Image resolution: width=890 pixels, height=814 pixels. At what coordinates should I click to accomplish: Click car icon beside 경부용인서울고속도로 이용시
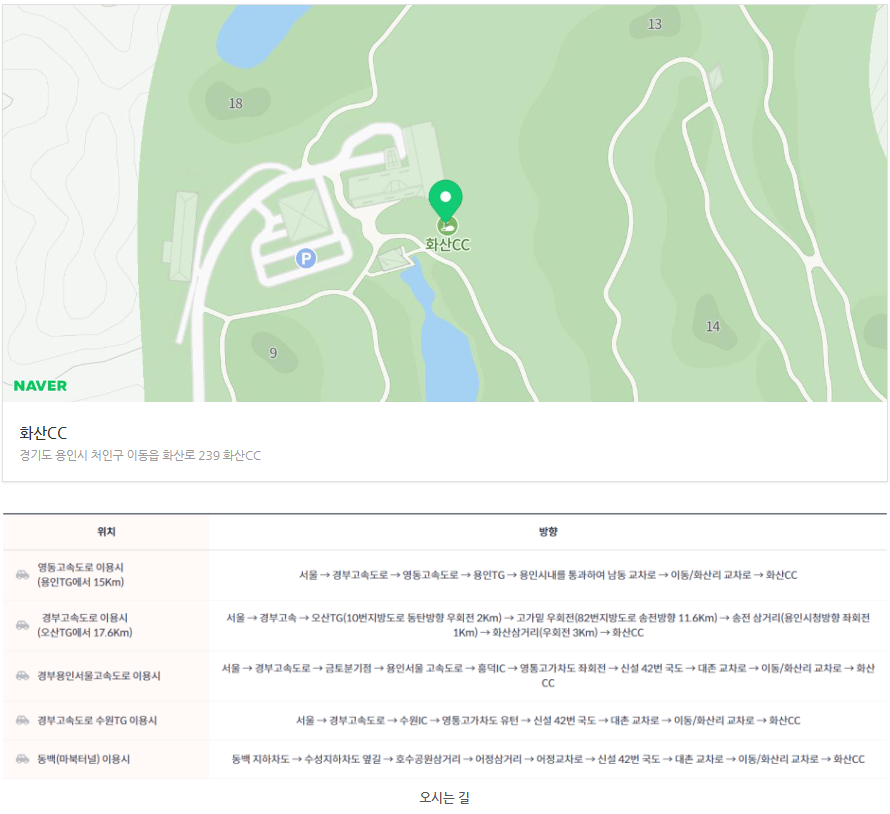coord(22,676)
